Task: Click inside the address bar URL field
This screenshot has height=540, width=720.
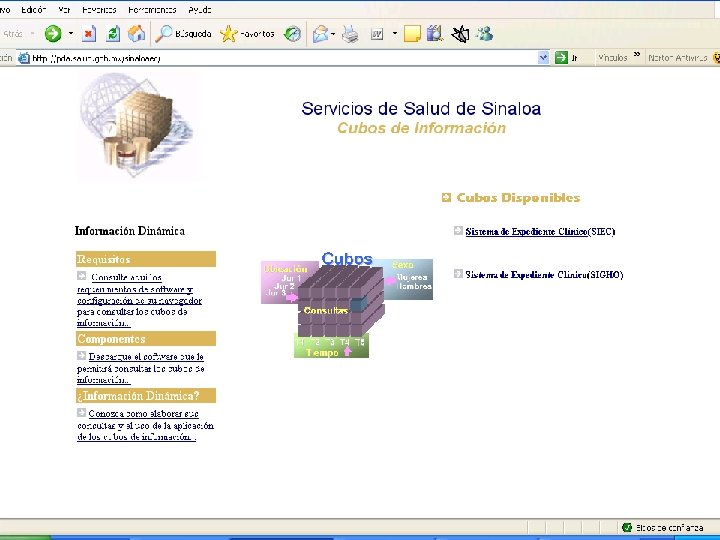Action: tap(282, 58)
